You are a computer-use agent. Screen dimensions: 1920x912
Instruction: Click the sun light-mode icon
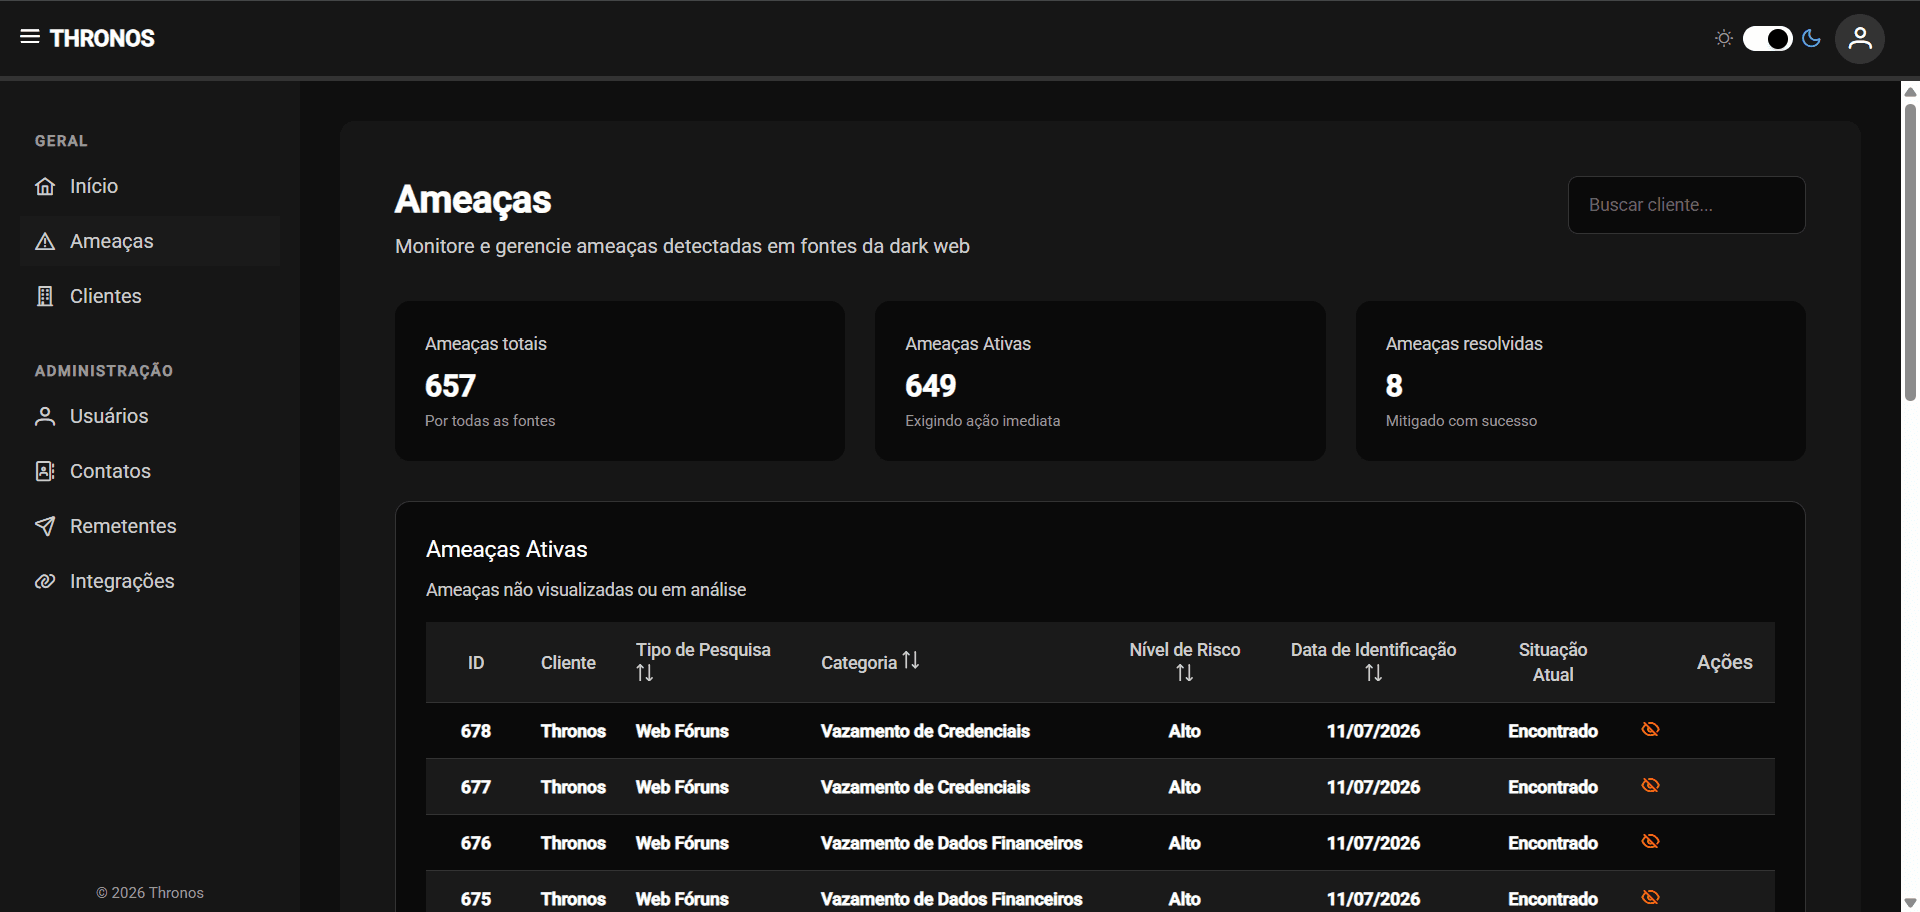1724,38
